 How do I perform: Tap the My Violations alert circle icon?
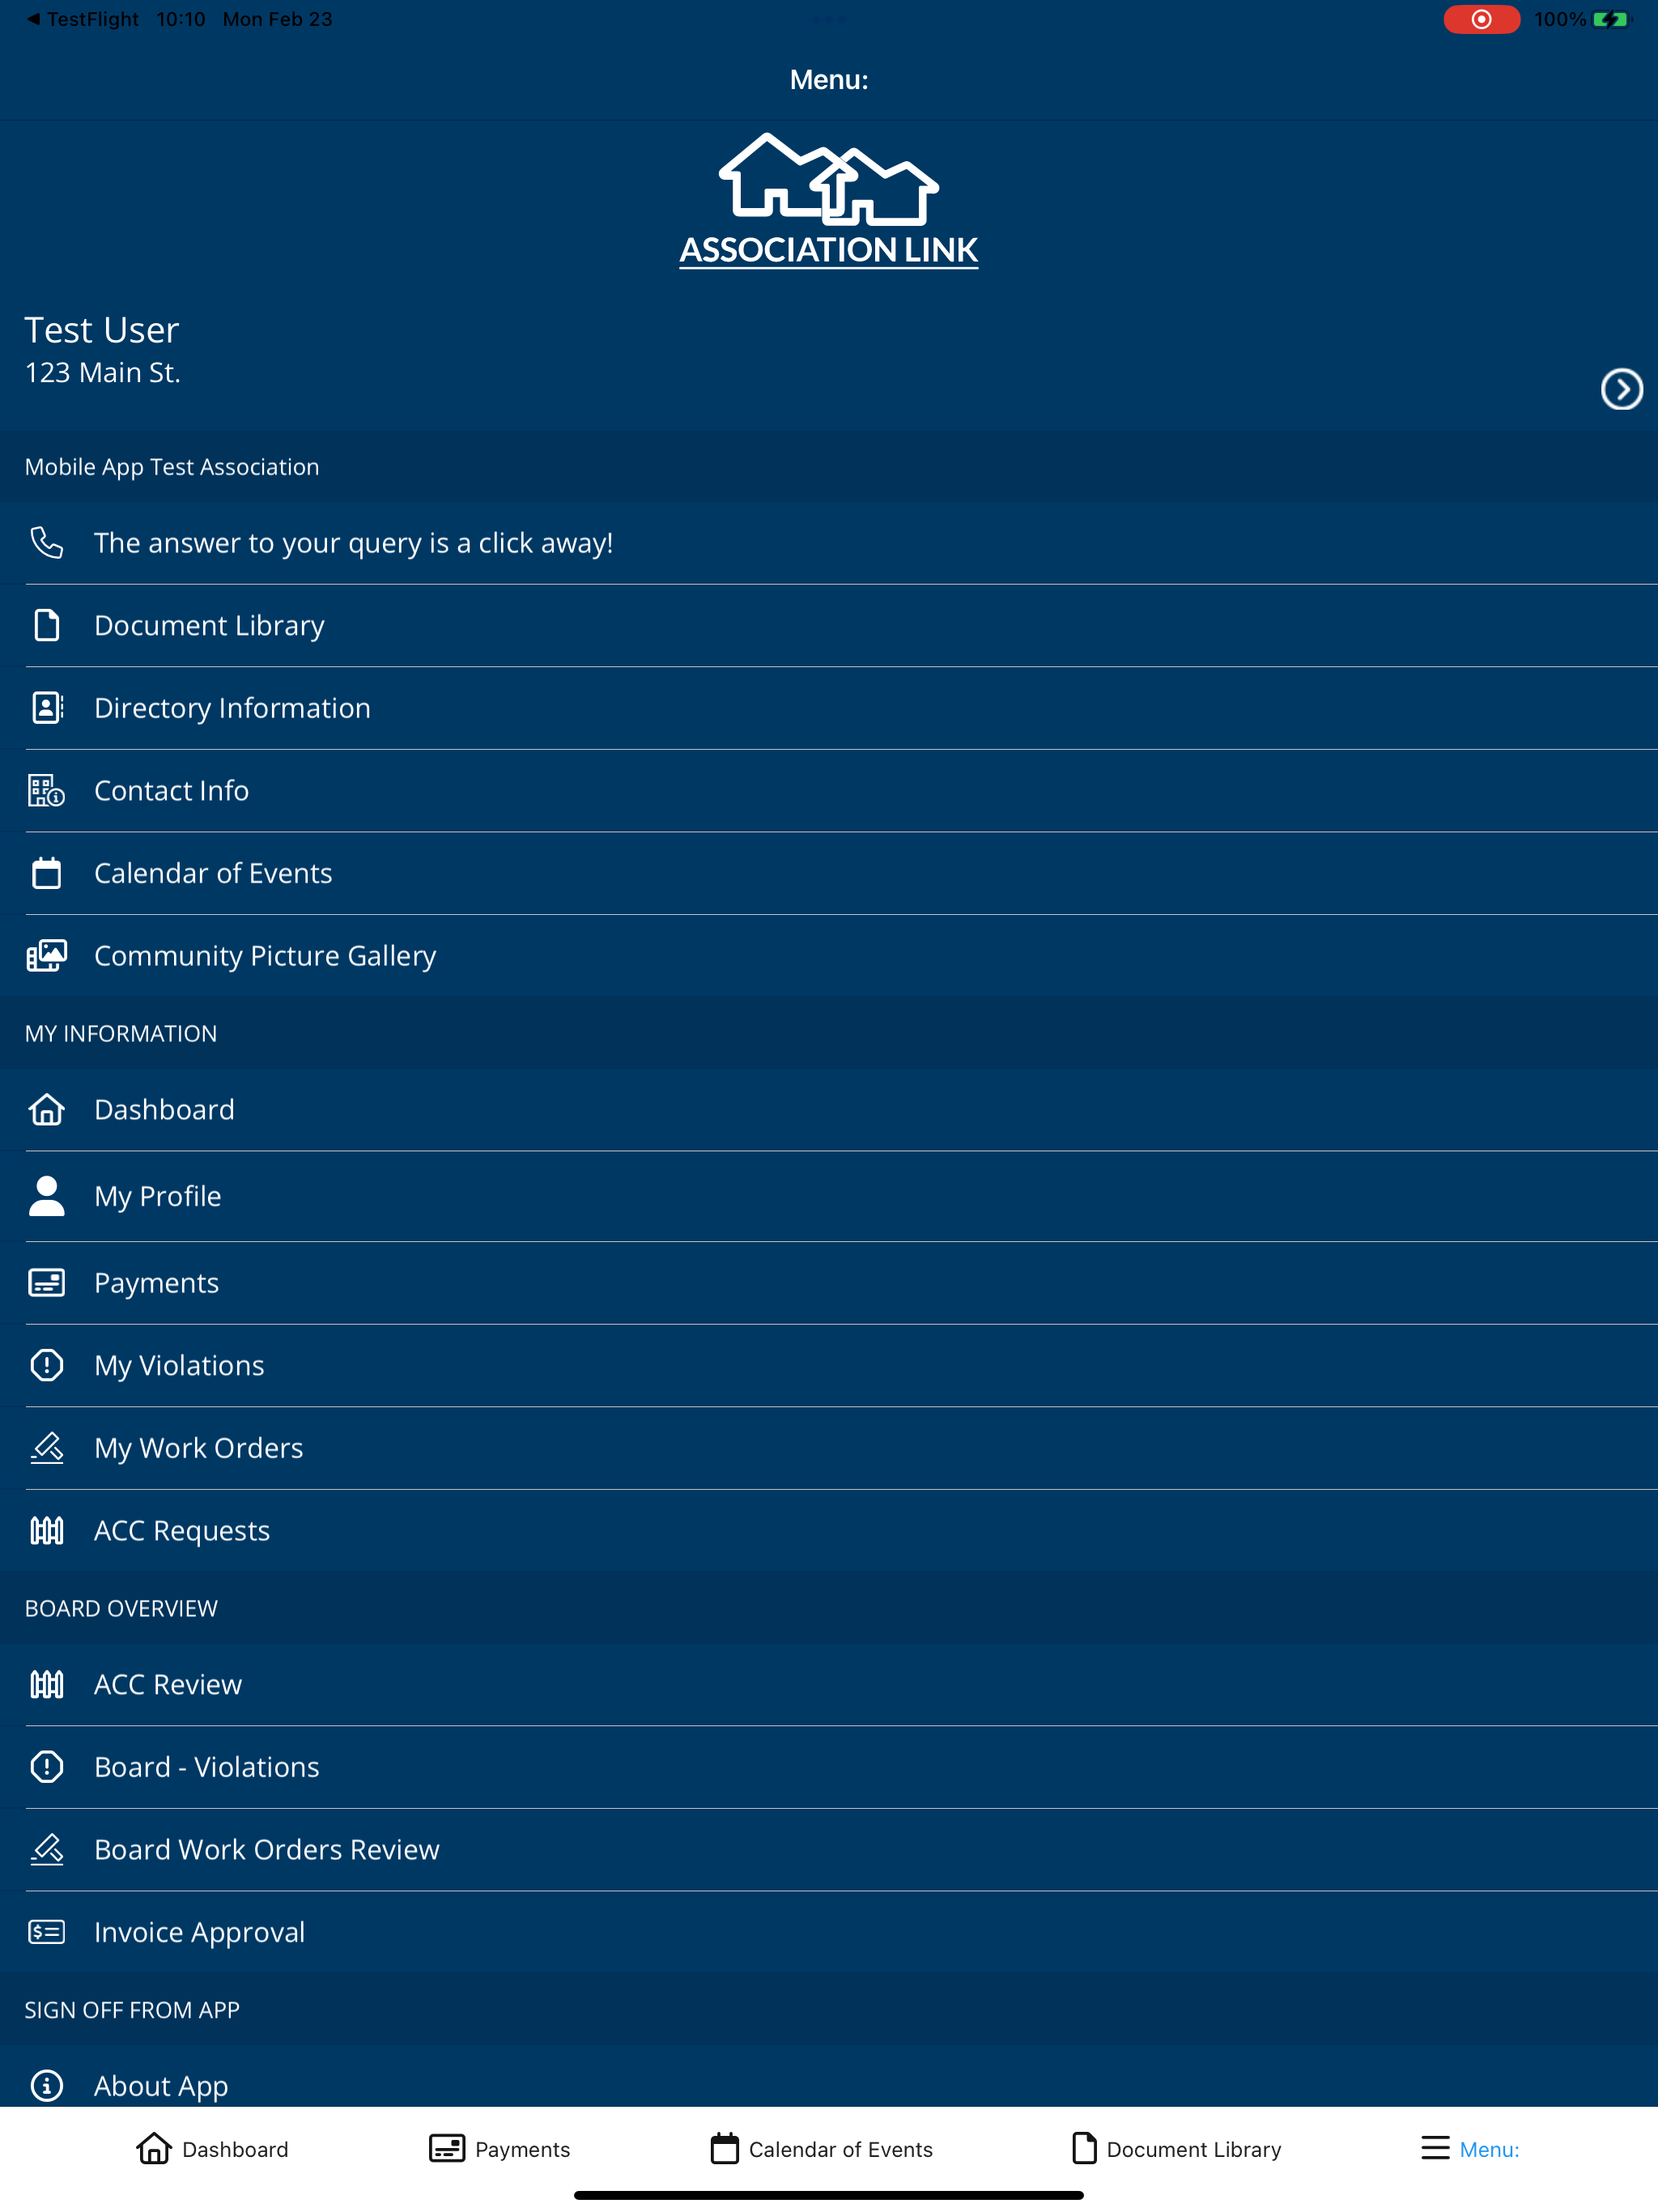47,1365
